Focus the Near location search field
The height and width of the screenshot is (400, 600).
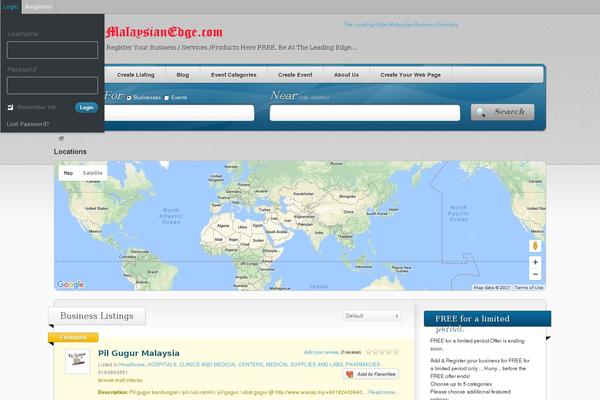click(x=365, y=113)
